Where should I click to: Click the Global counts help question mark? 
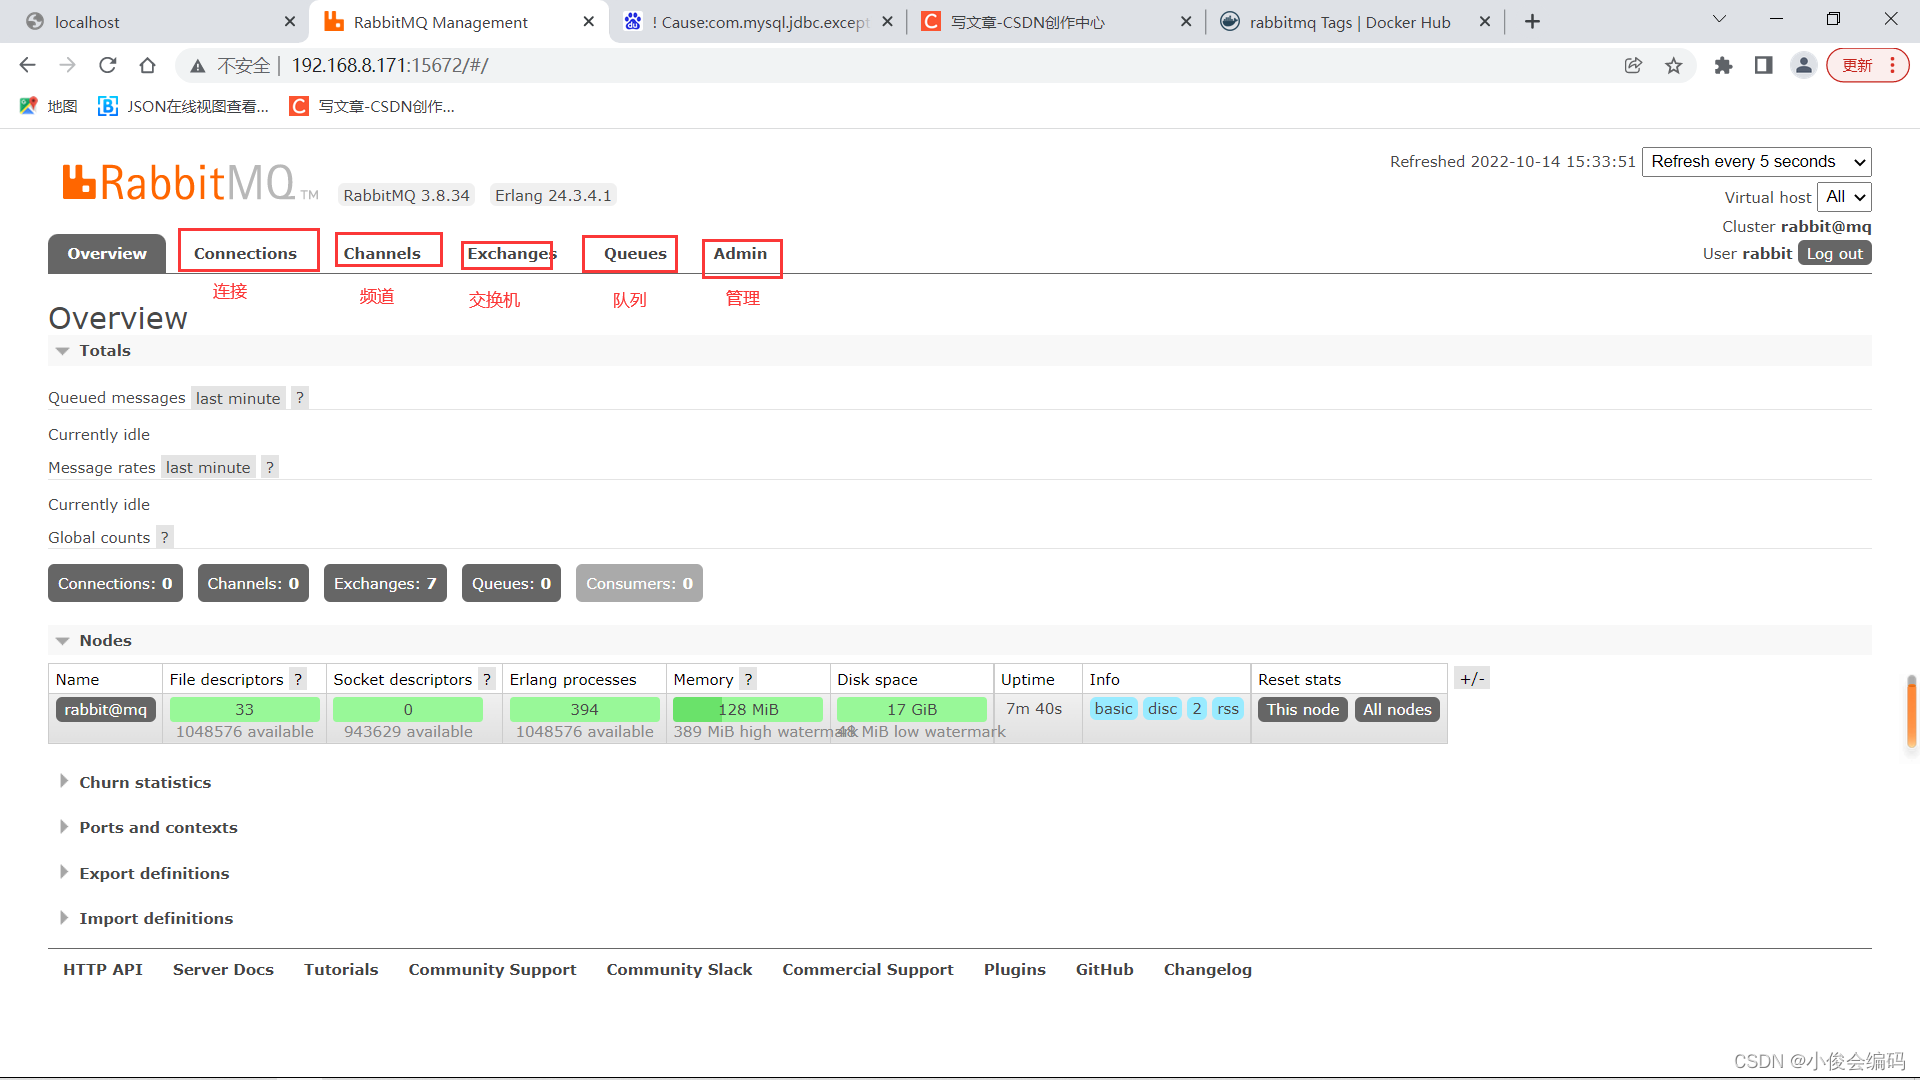pos(165,537)
